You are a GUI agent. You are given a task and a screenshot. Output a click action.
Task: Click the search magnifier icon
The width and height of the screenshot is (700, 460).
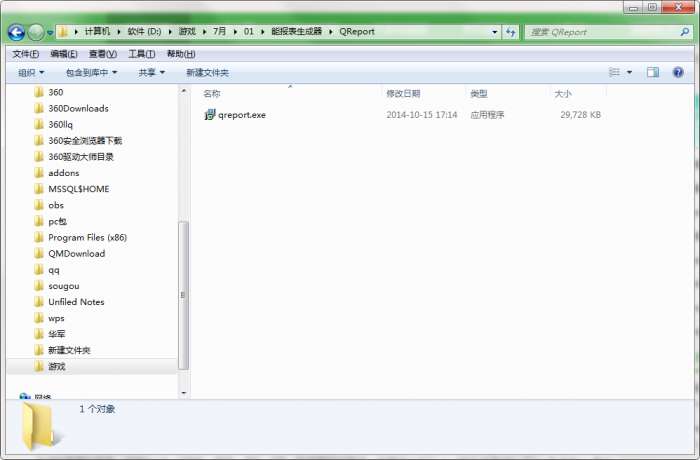[x=684, y=32]
